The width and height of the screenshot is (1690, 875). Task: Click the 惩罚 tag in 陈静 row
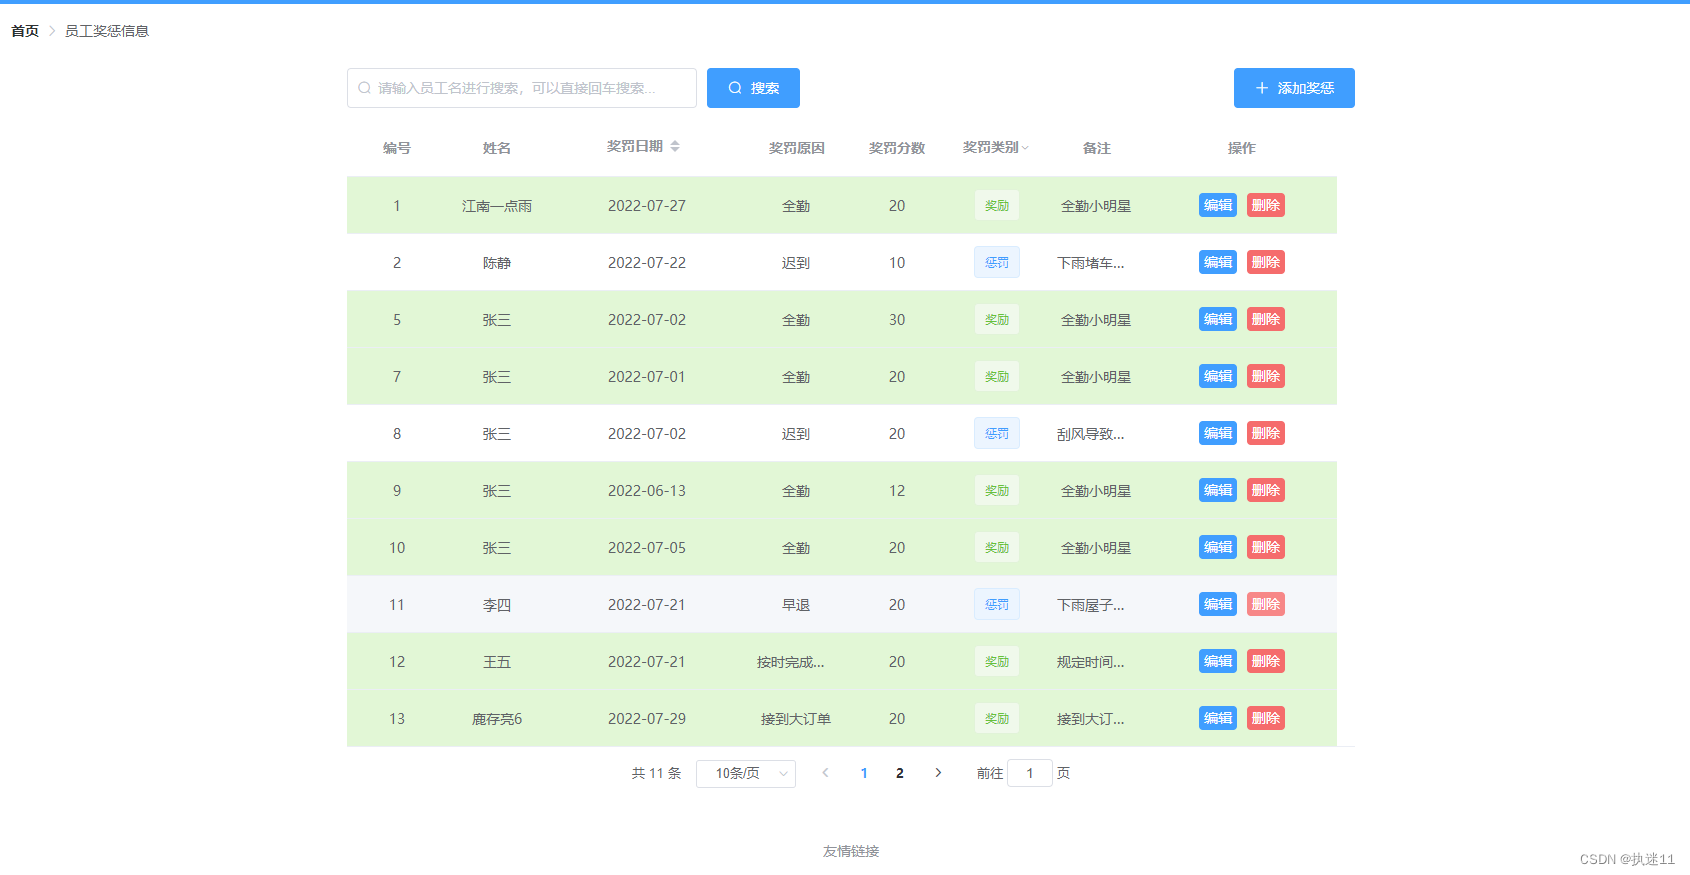[997, 262]
